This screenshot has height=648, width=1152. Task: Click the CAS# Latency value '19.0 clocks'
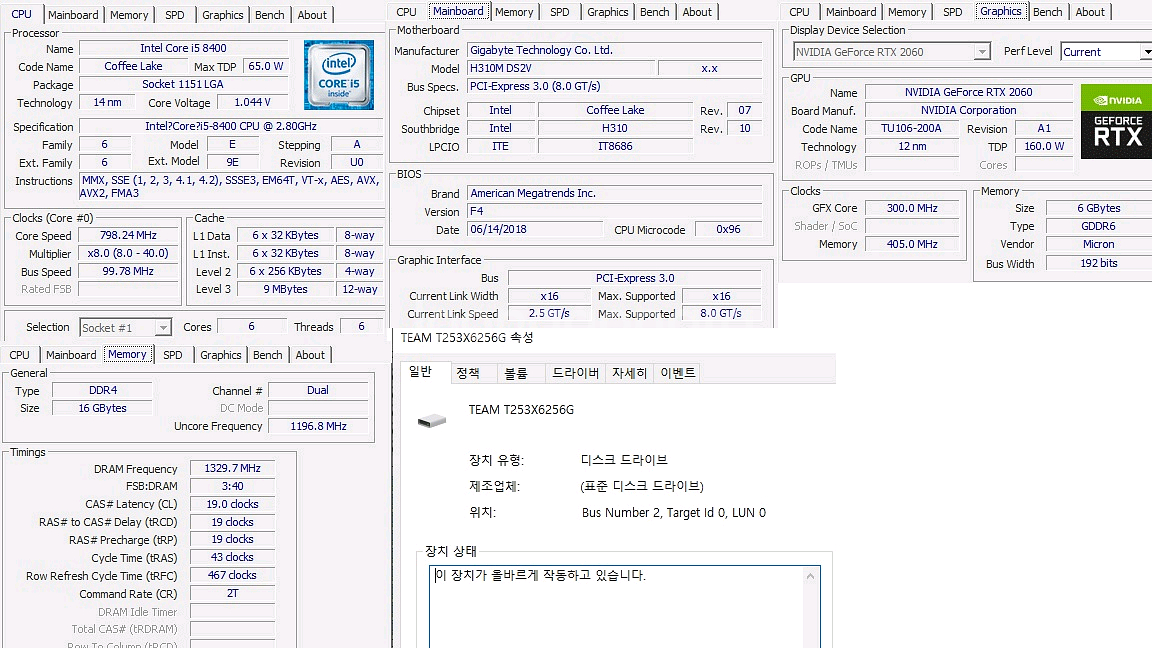(232, 504)
